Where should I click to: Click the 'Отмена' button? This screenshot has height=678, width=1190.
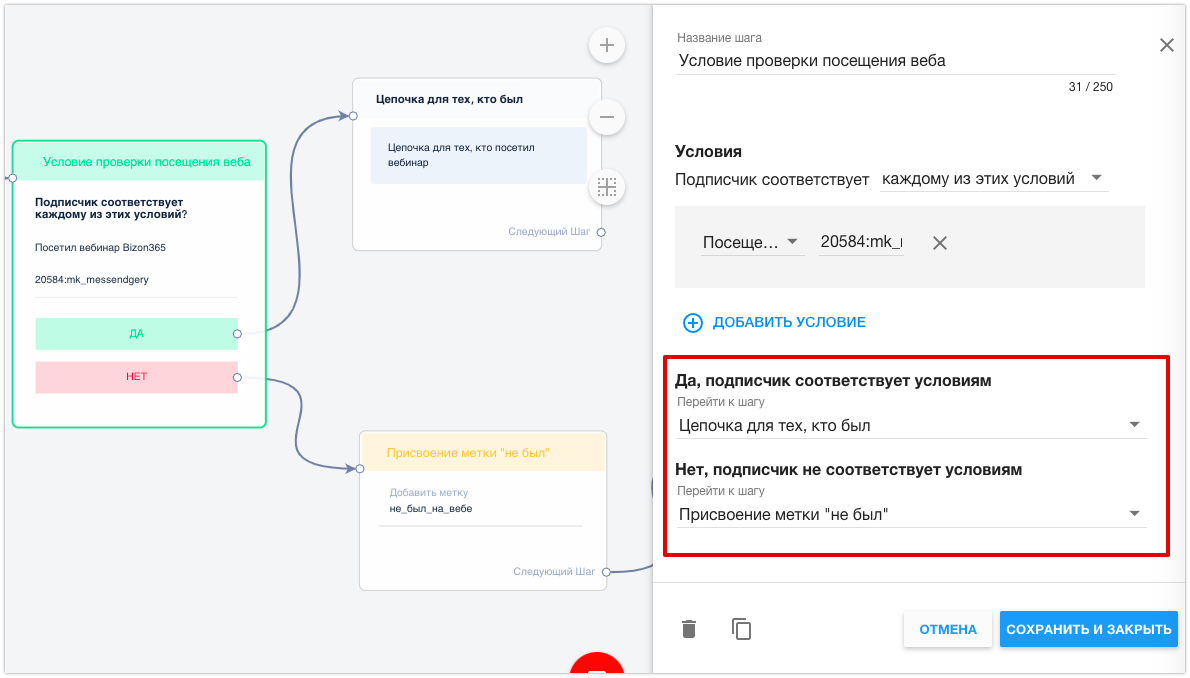[947, 629]
